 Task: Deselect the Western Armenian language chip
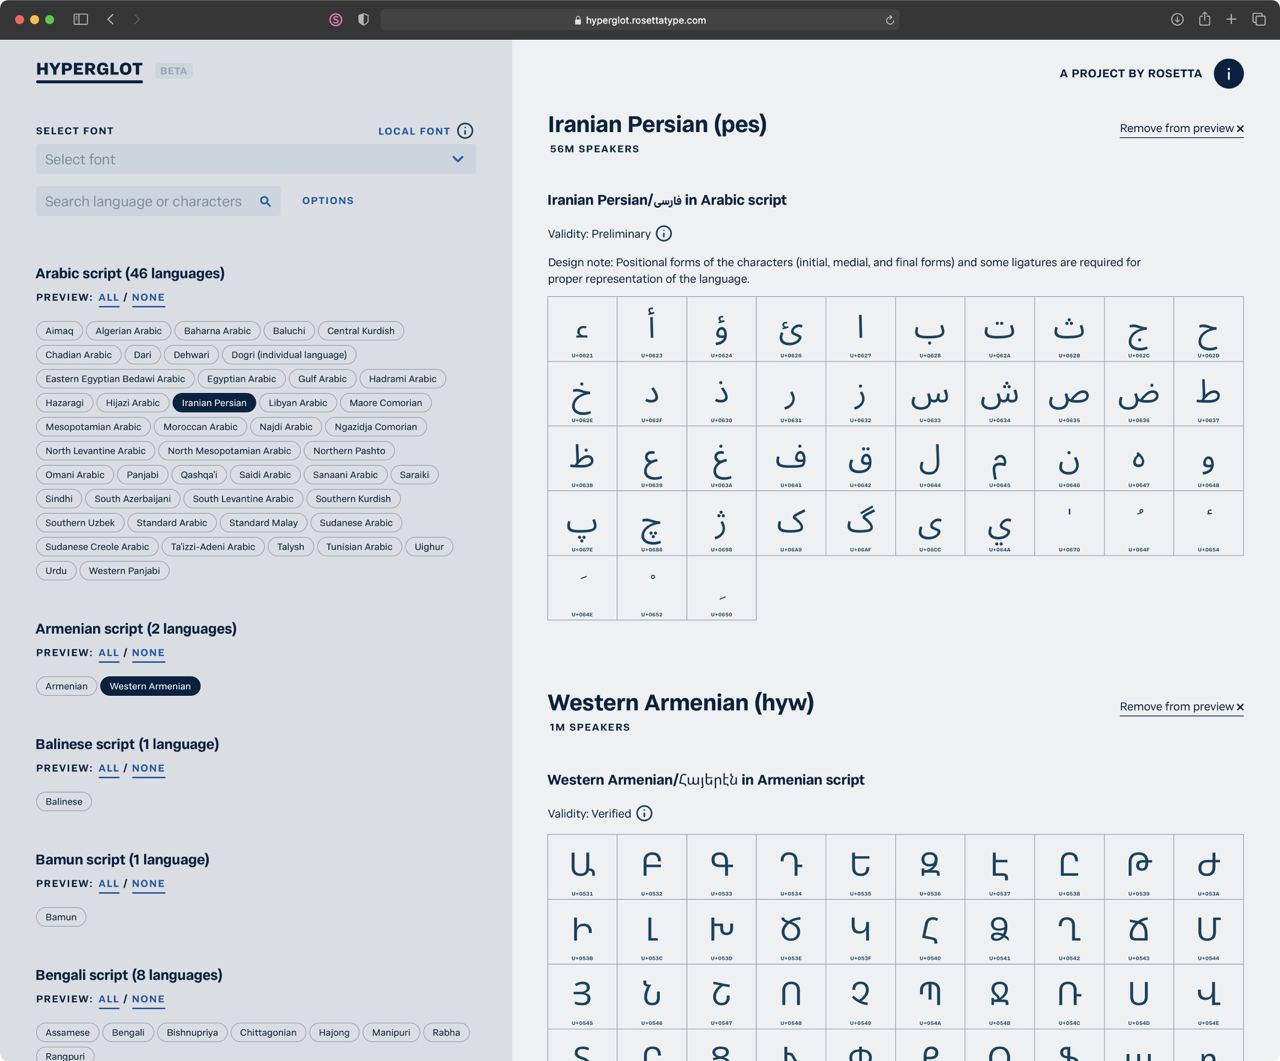(x=150, y=686)
